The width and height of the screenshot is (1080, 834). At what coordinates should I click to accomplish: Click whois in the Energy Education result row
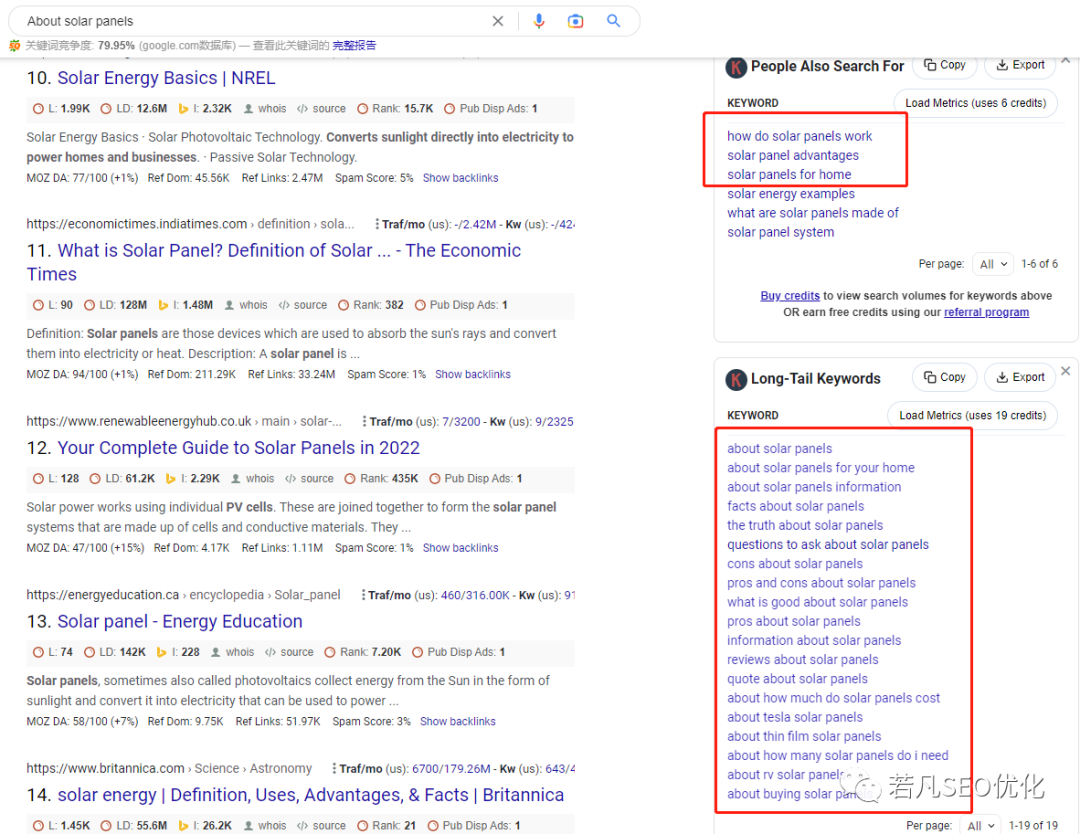coord(233,652)
